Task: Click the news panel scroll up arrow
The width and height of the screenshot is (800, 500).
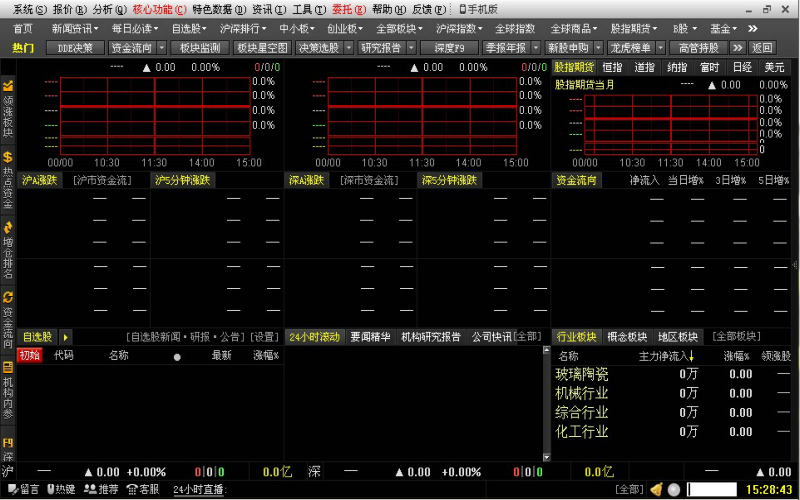Action: coord(546,351)
